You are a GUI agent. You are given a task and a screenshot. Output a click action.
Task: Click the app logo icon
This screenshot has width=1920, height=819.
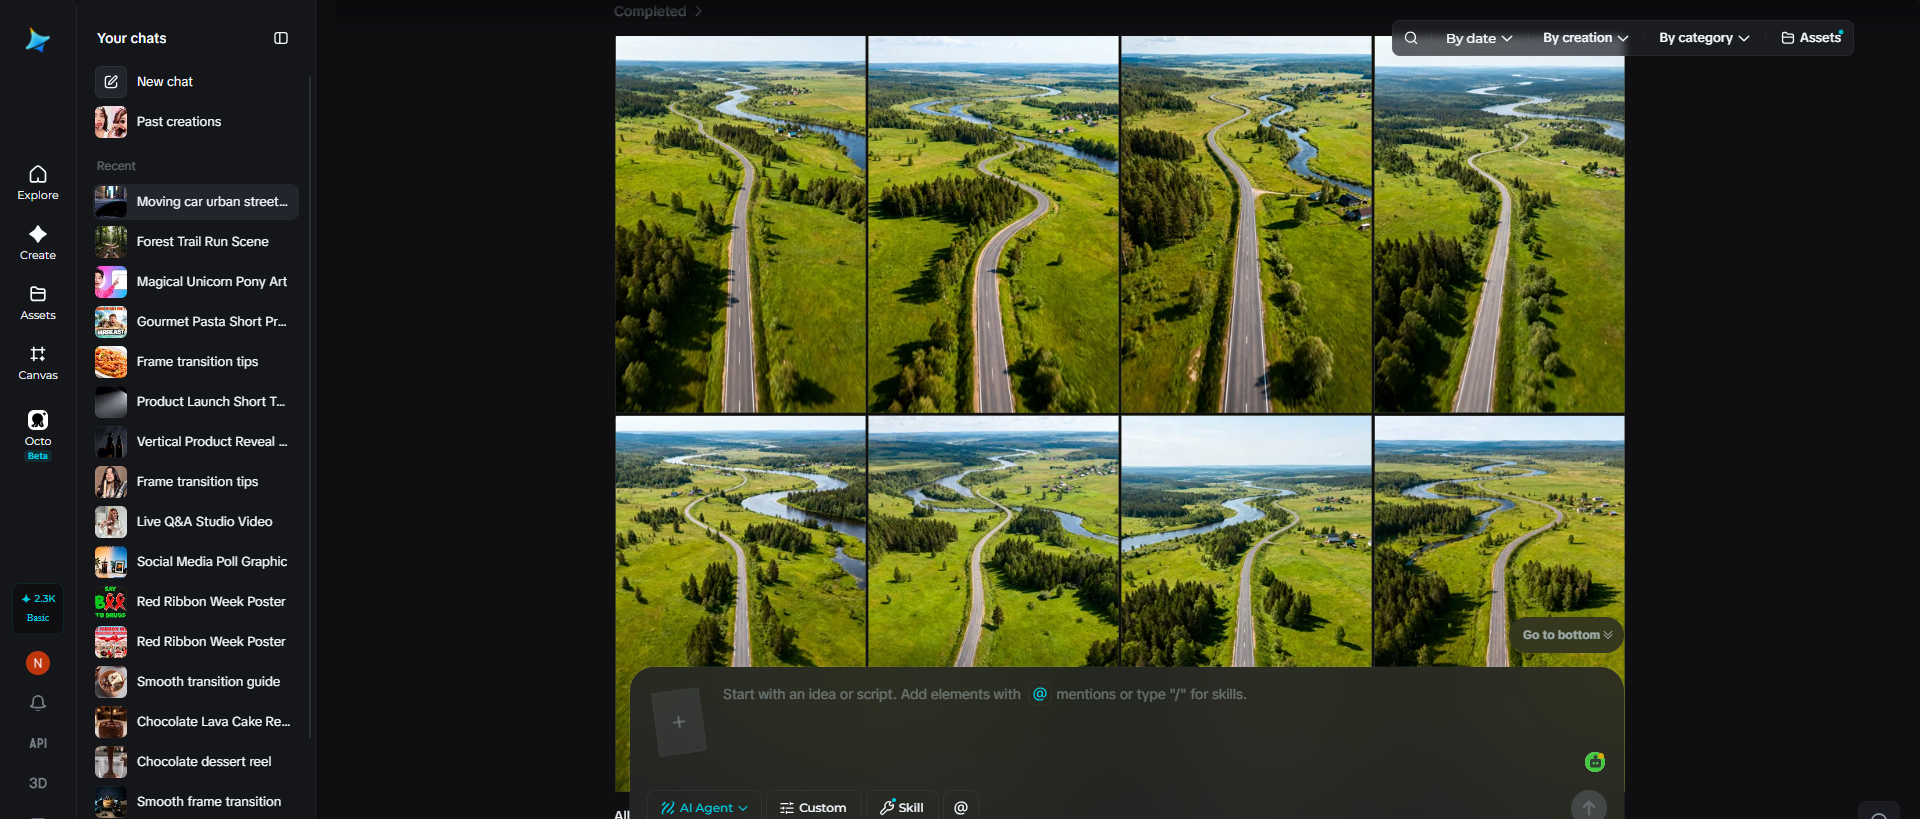pos(38,40)
